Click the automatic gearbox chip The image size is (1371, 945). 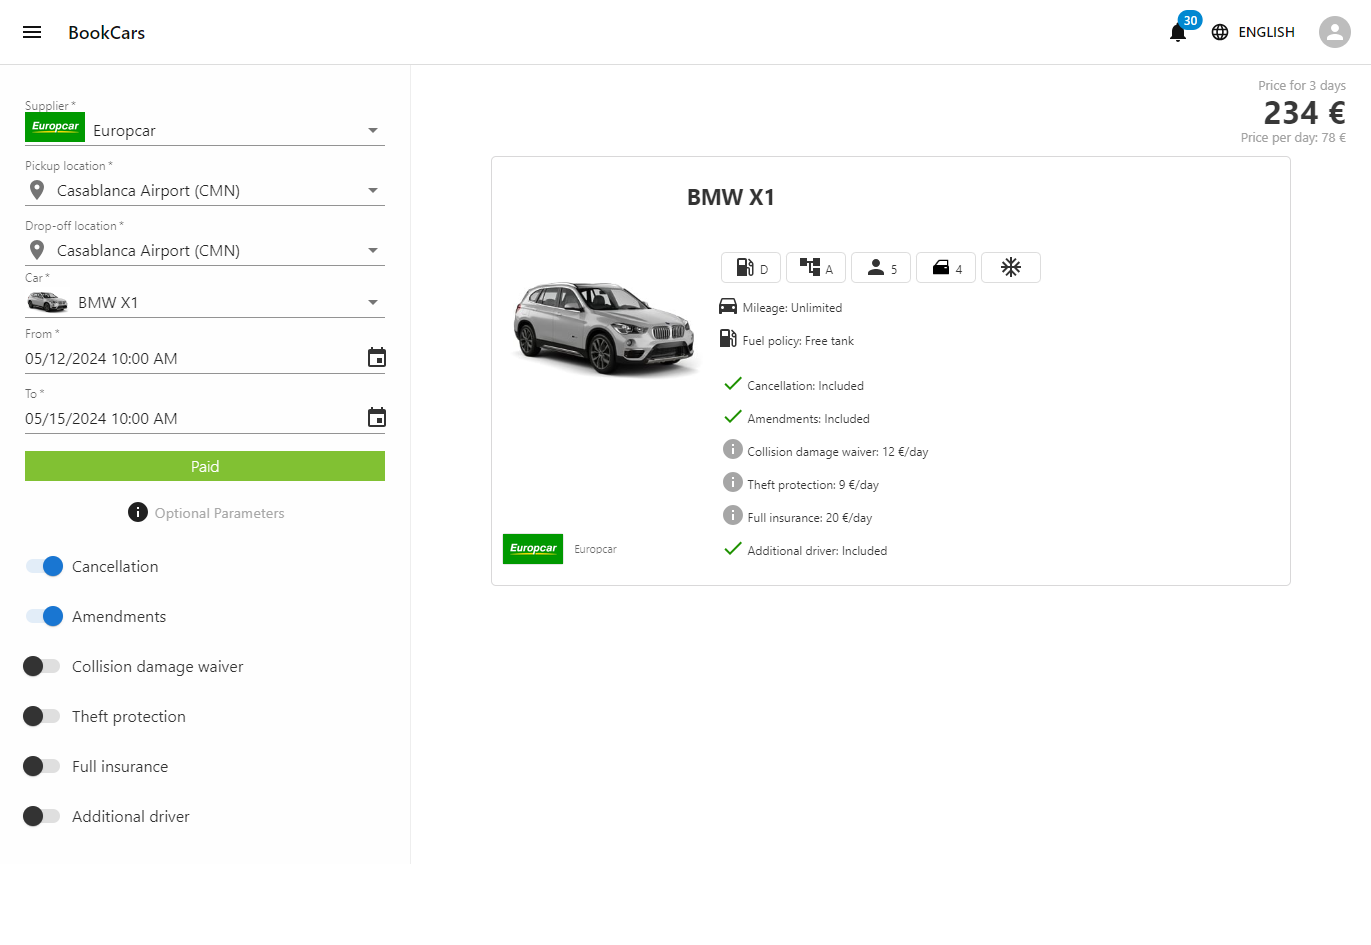pyautogui.click(x=816, y=268)
